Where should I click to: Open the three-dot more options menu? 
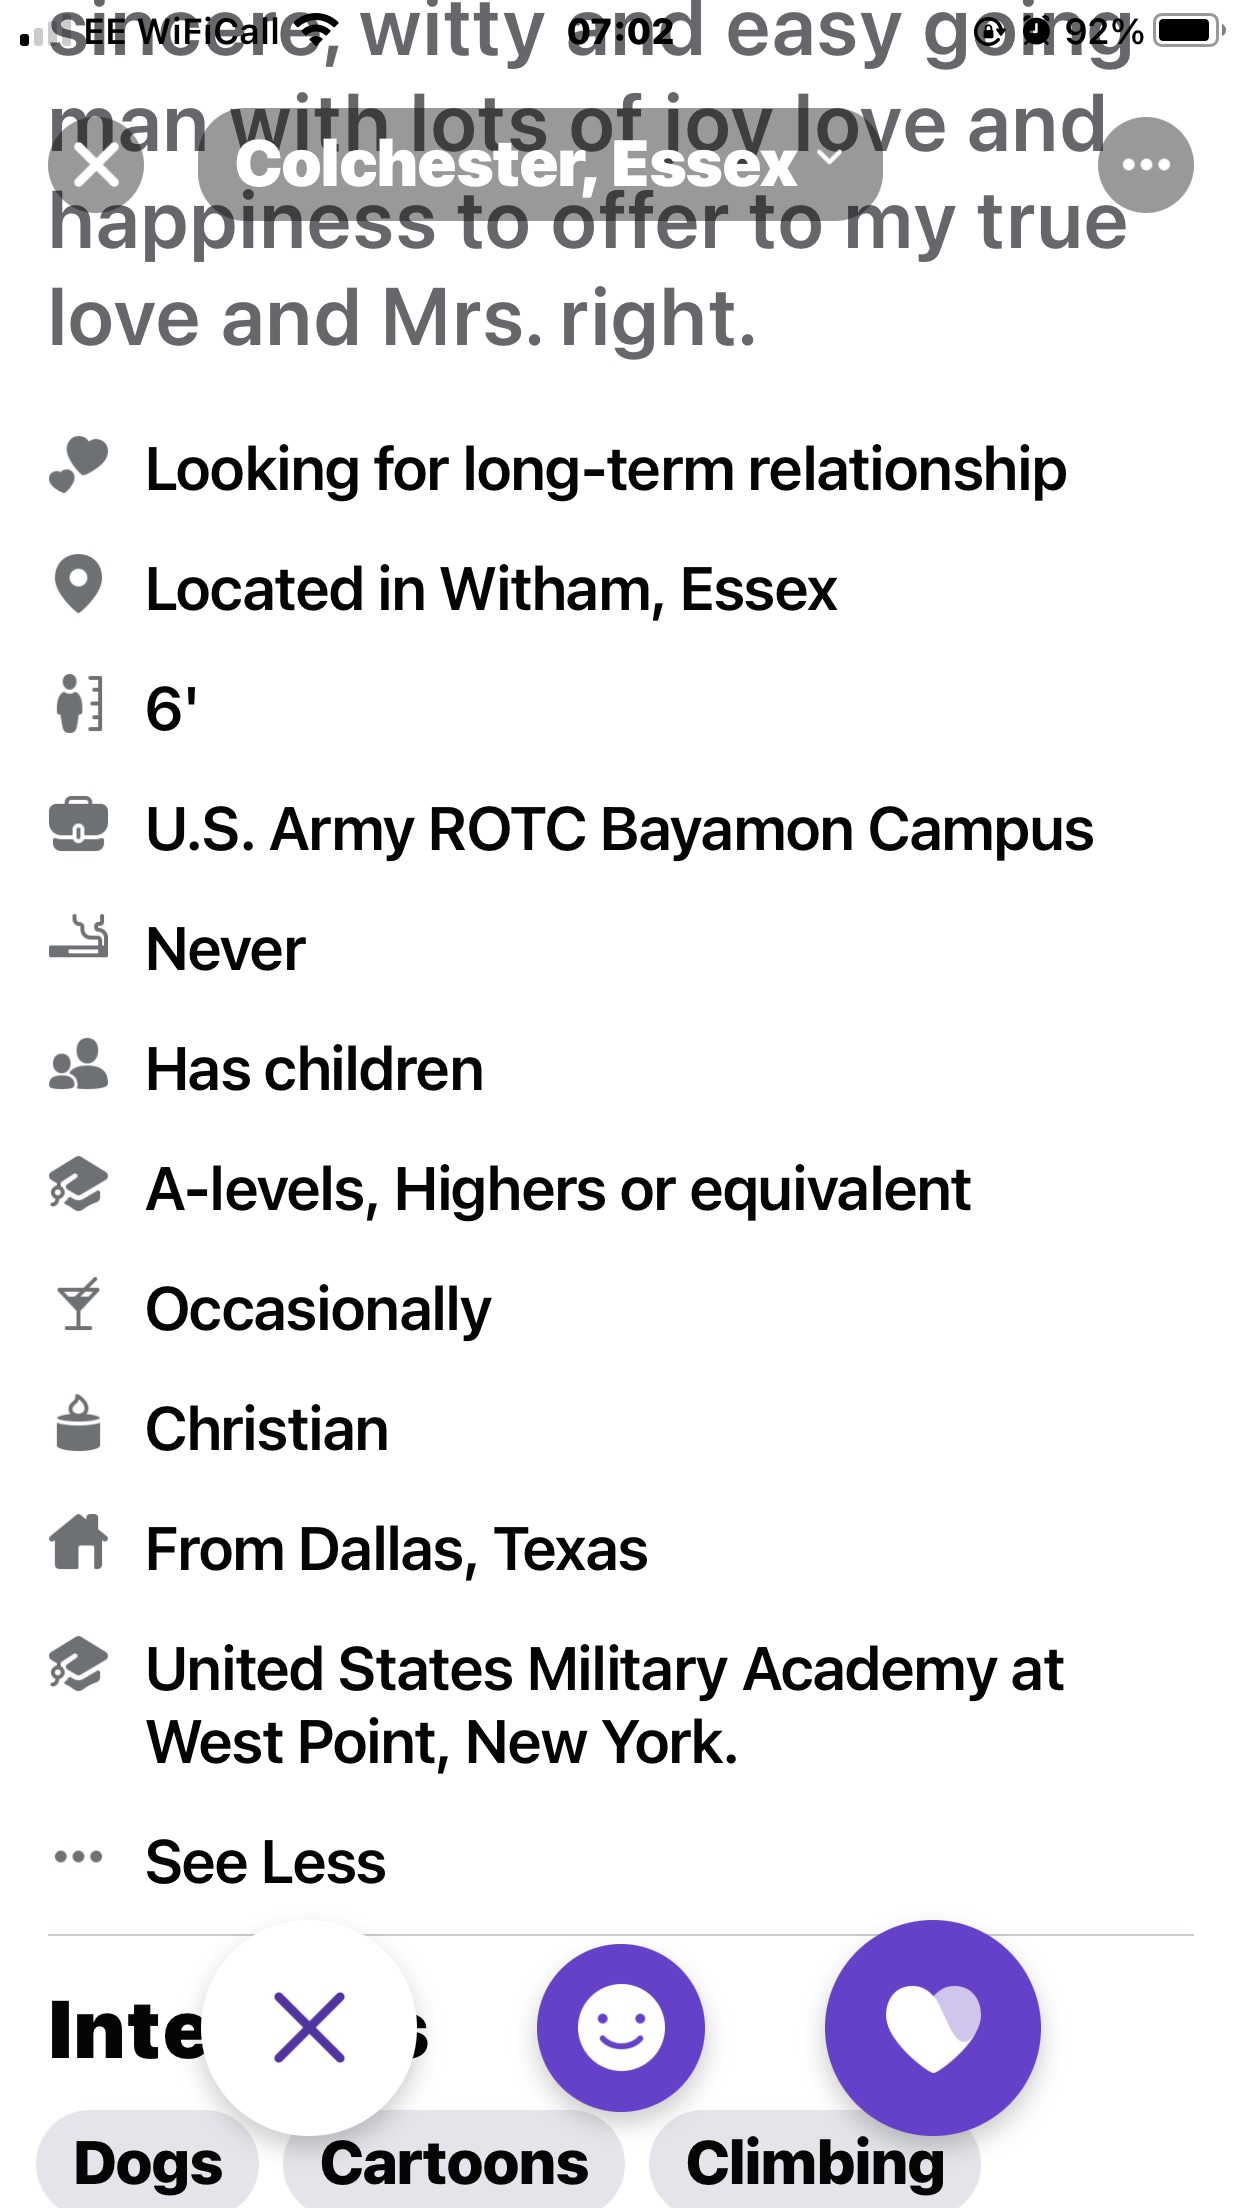(1145, 165)
